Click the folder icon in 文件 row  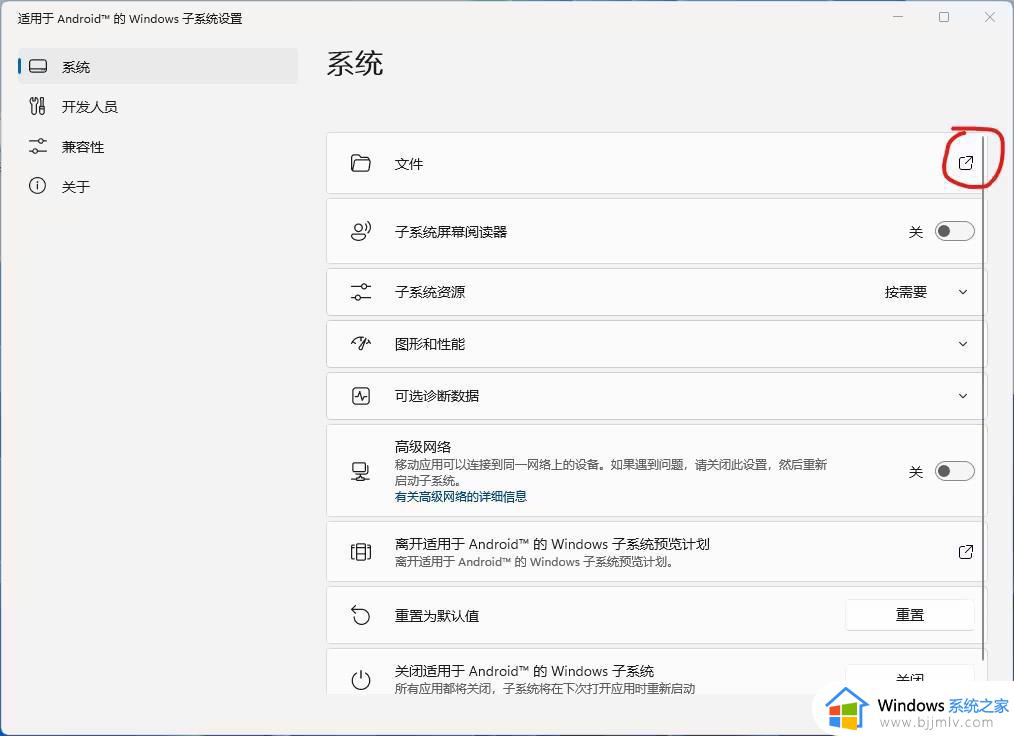point(360,163)
